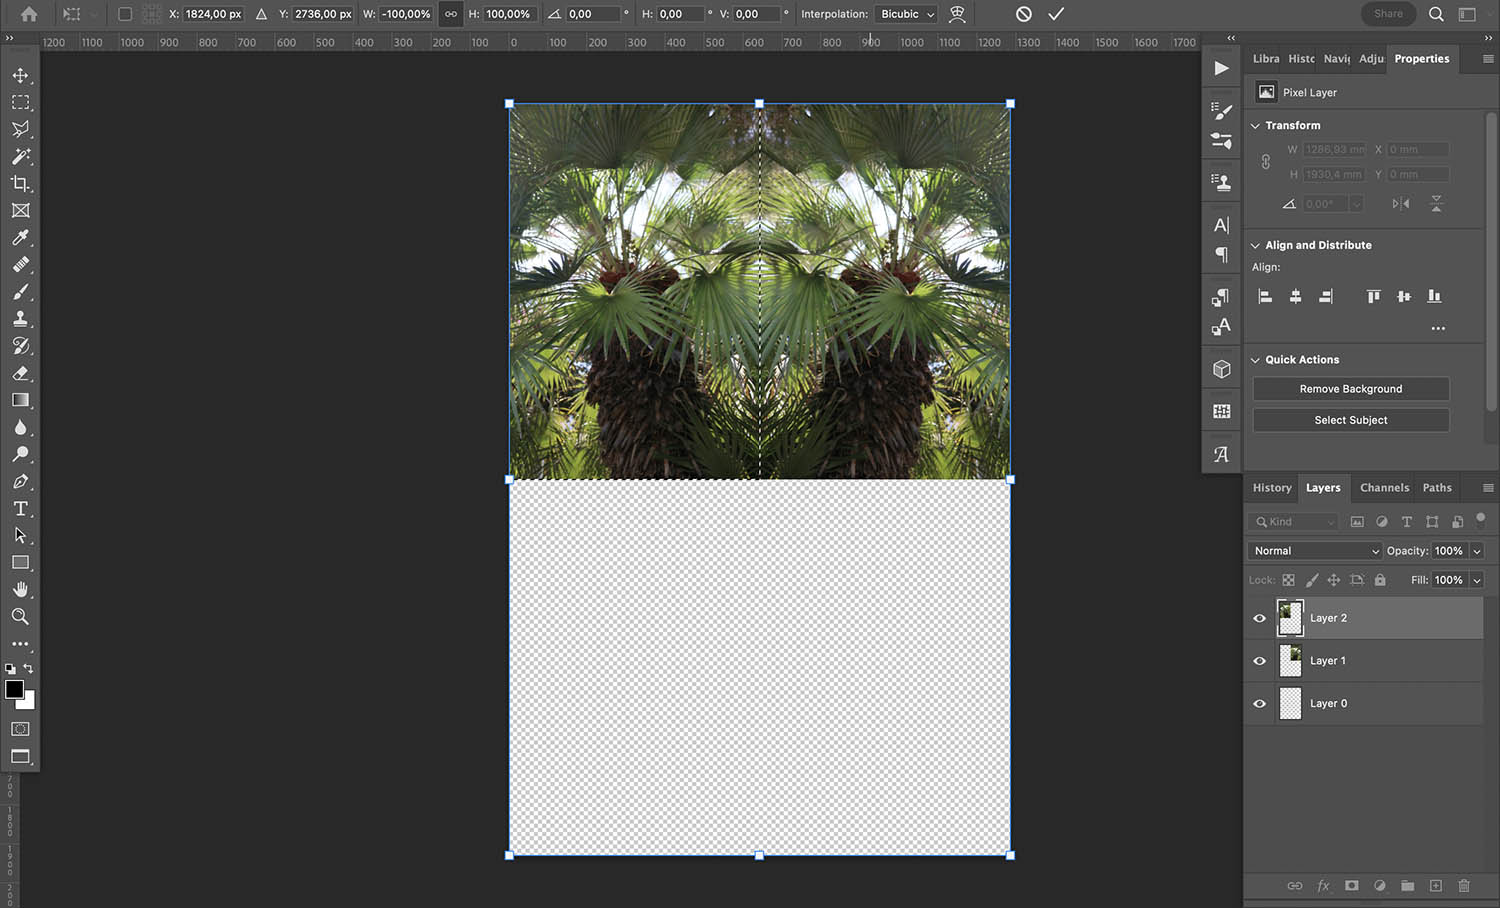
Task: Select the Horizontal Type tool
Action: (x=21, y=508)
